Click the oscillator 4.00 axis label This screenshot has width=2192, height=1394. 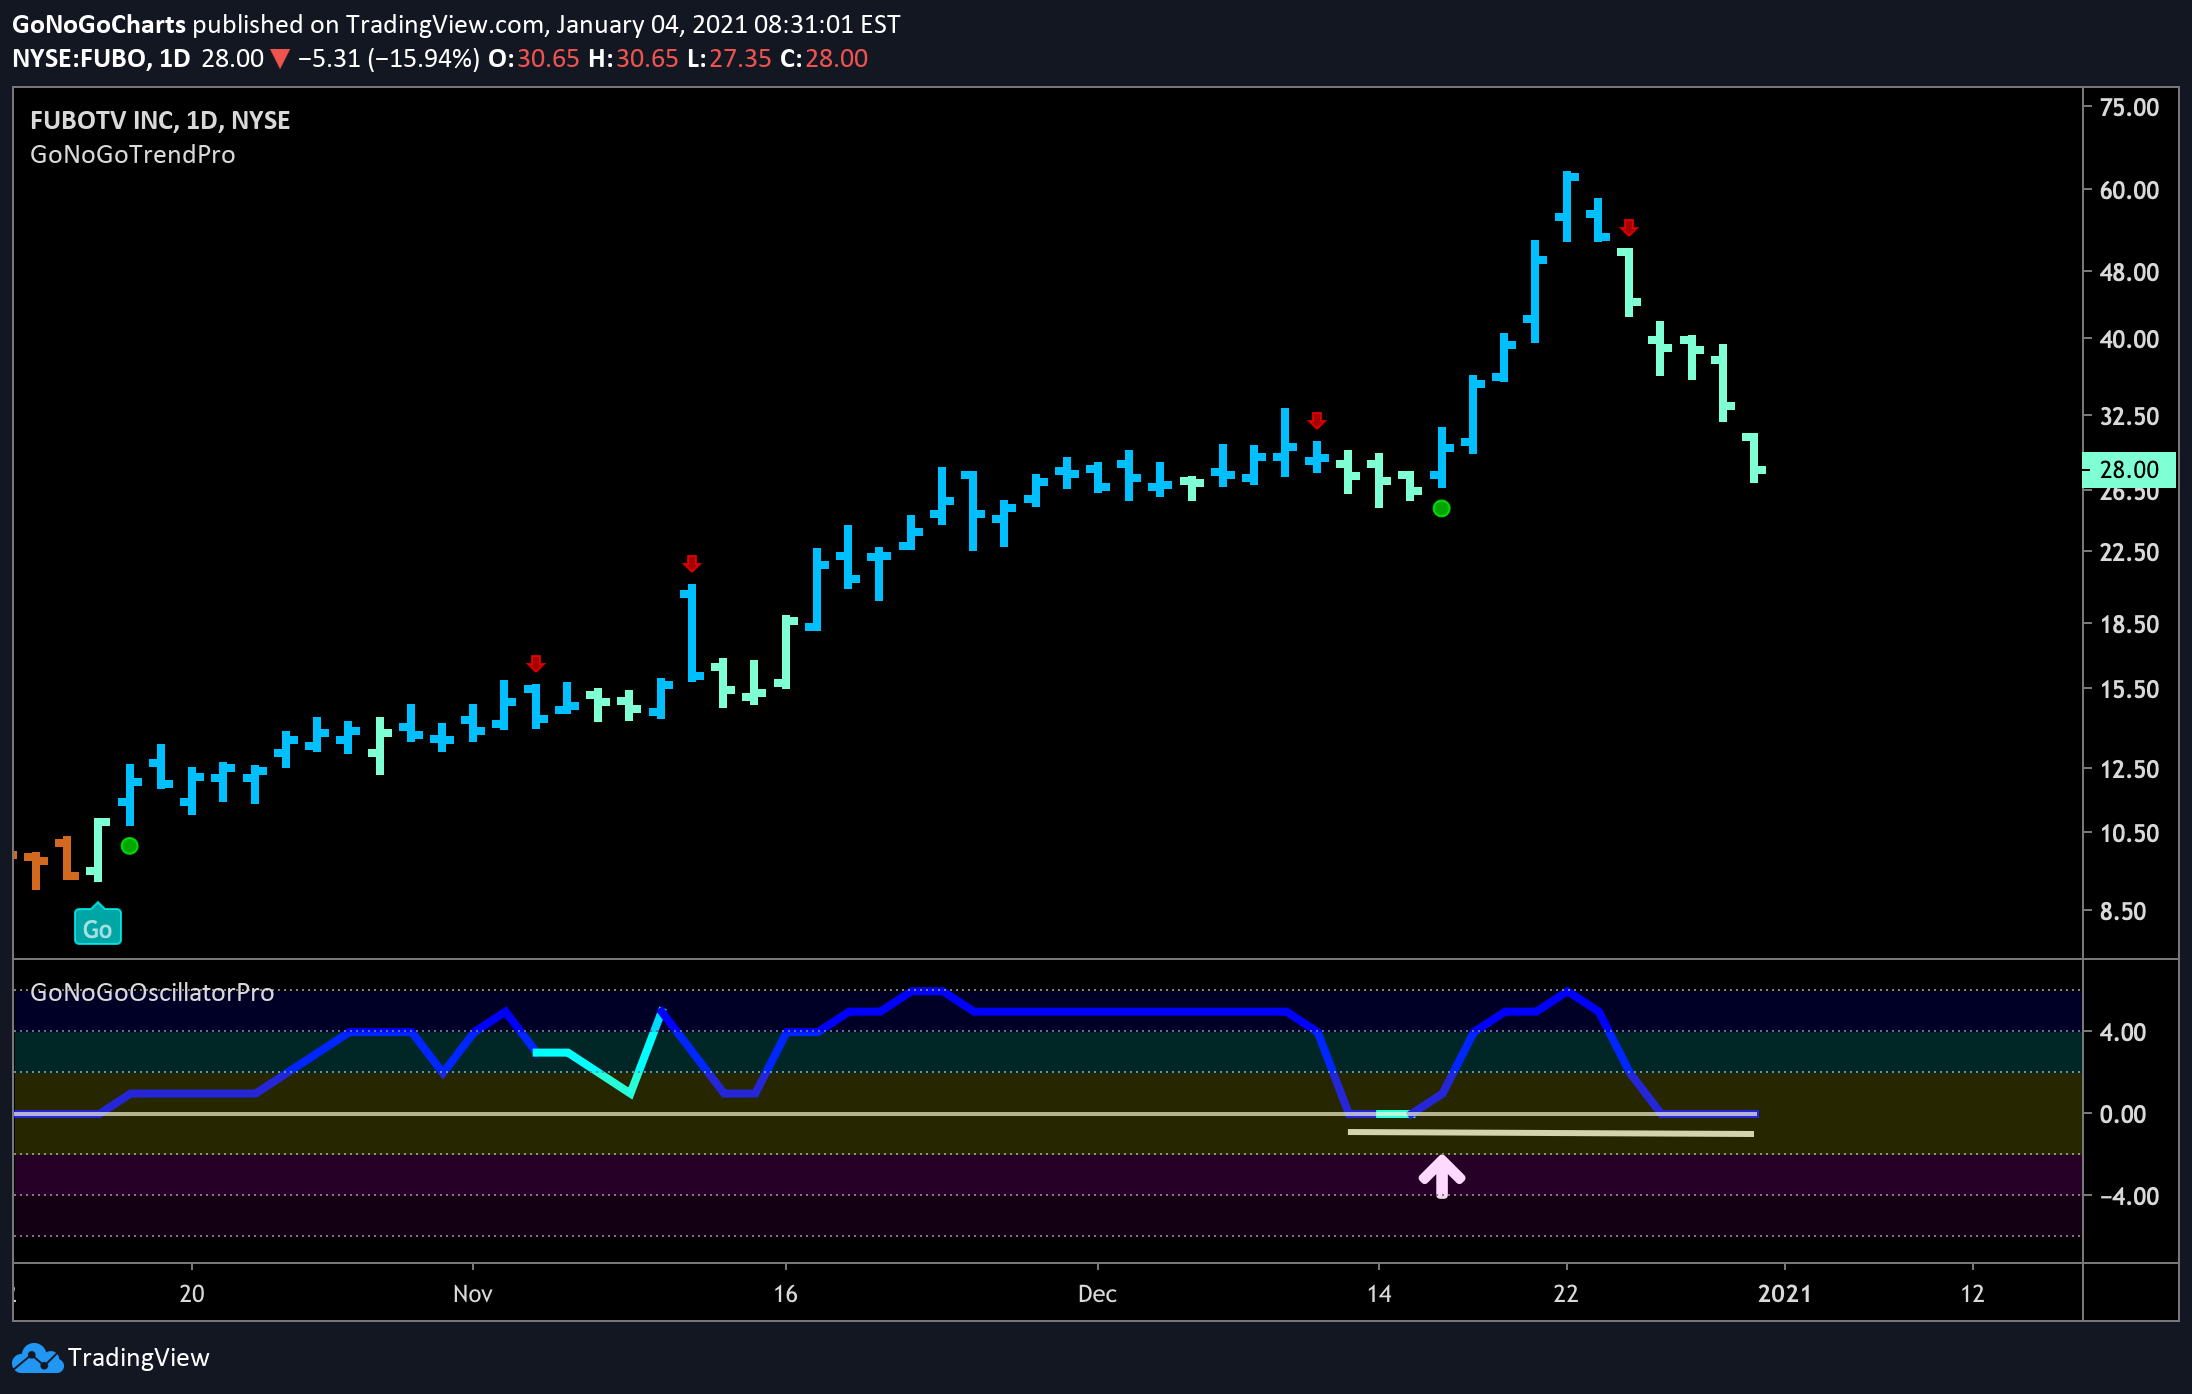coord(2122,1032)
